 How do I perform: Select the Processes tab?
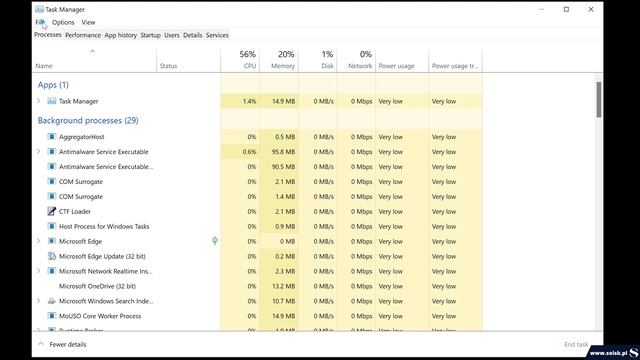tap(48, 35)
